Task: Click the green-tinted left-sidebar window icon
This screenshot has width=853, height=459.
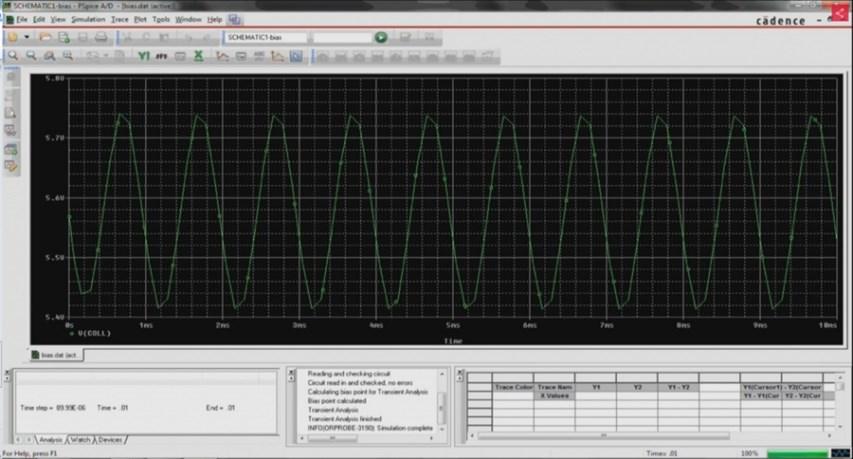Action: point(11,150)
